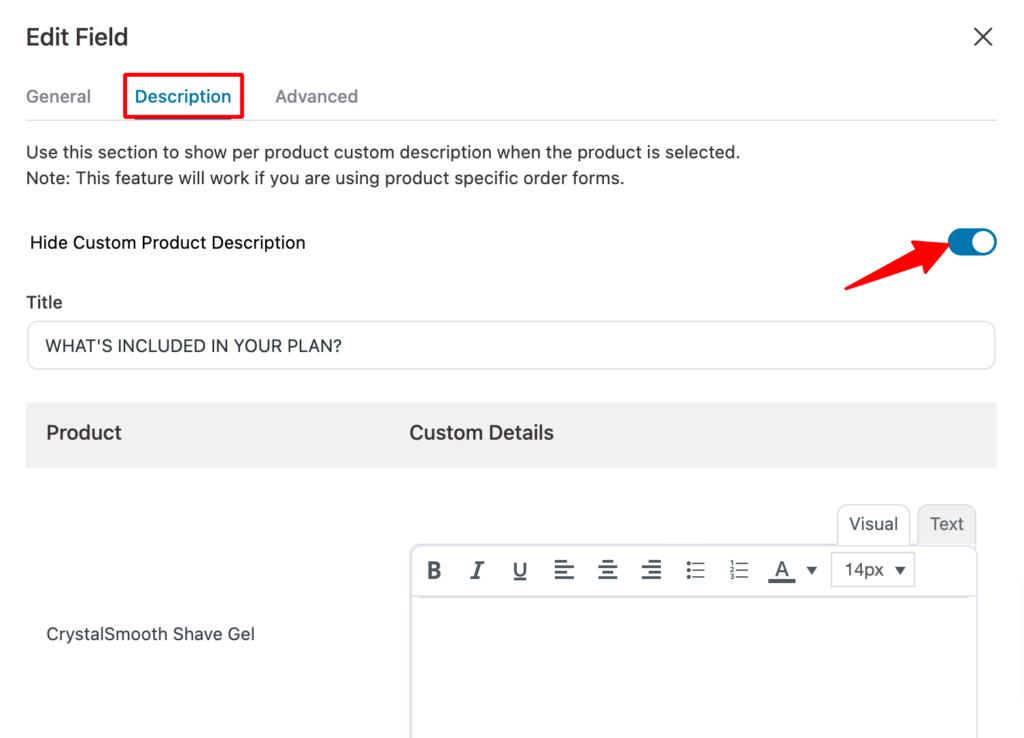This screenshot has height=738, width=1024.
Task: Switch to the General tab
Action: click(x=58, y=97)
